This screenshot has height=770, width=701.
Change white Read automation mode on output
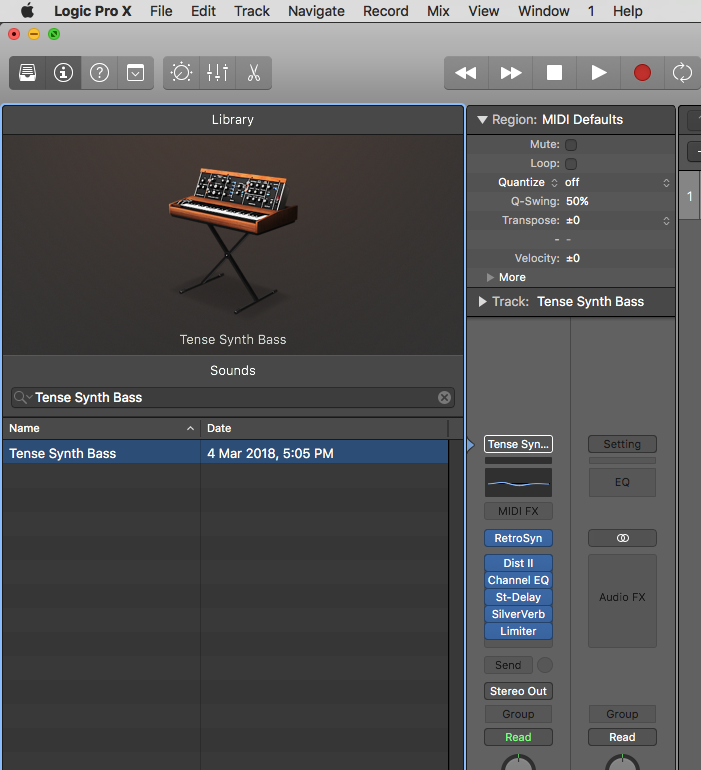[622, 737]
